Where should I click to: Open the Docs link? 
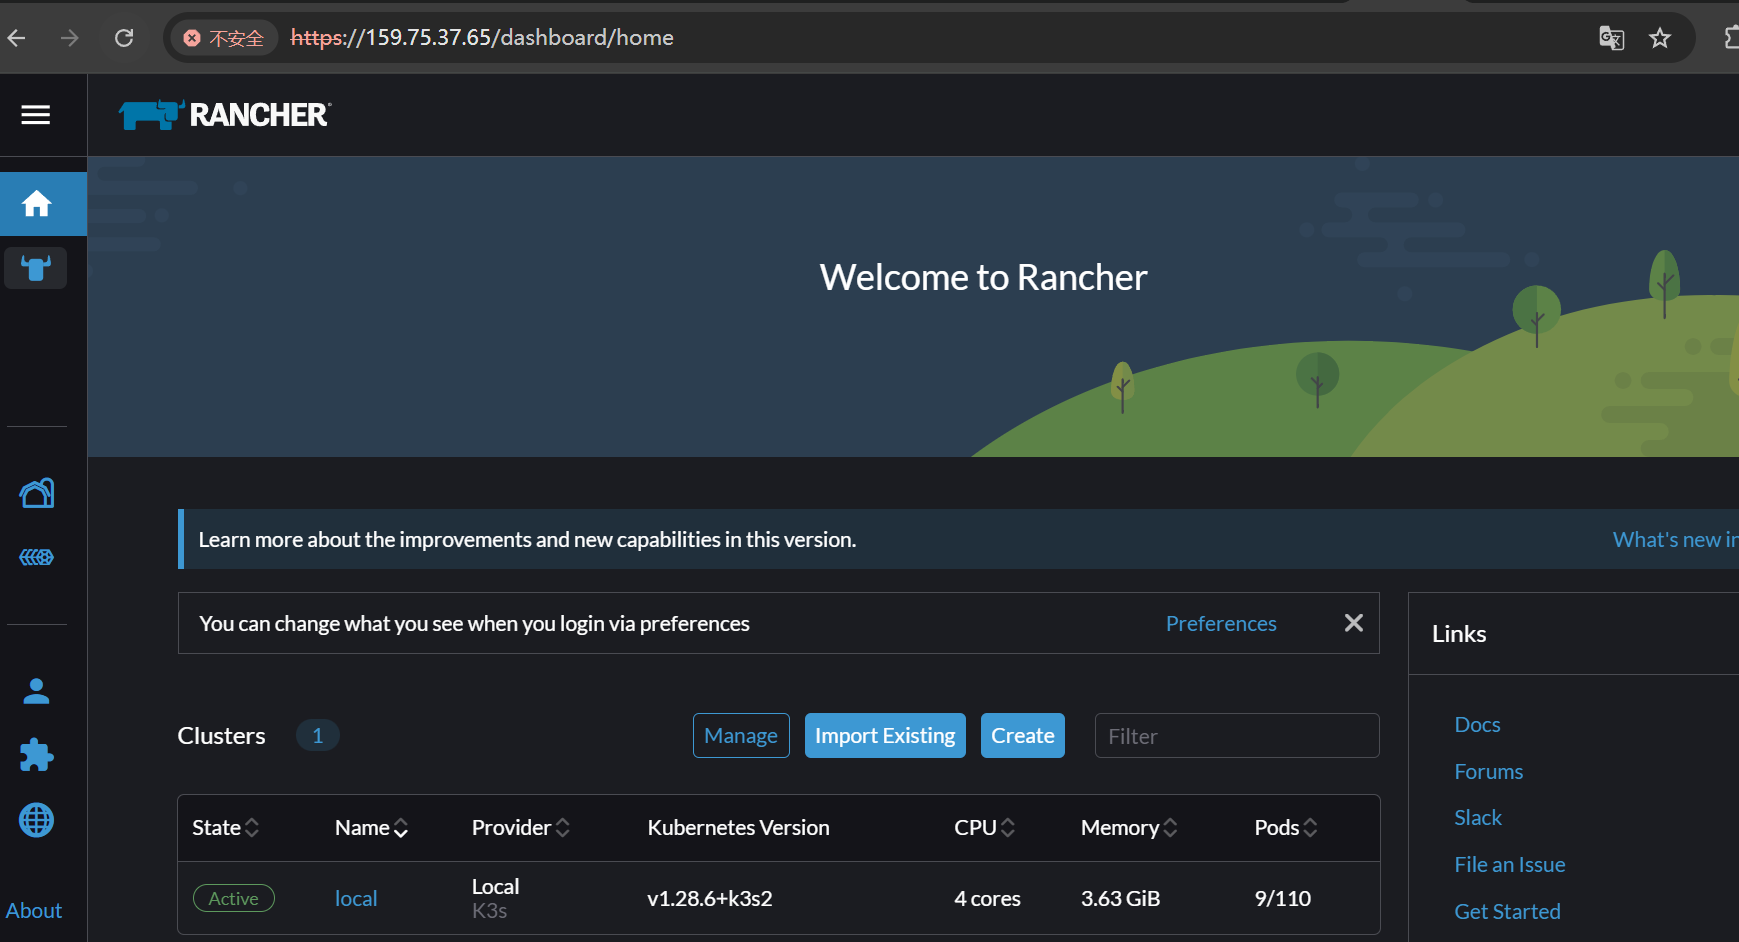pos(1477,725)
